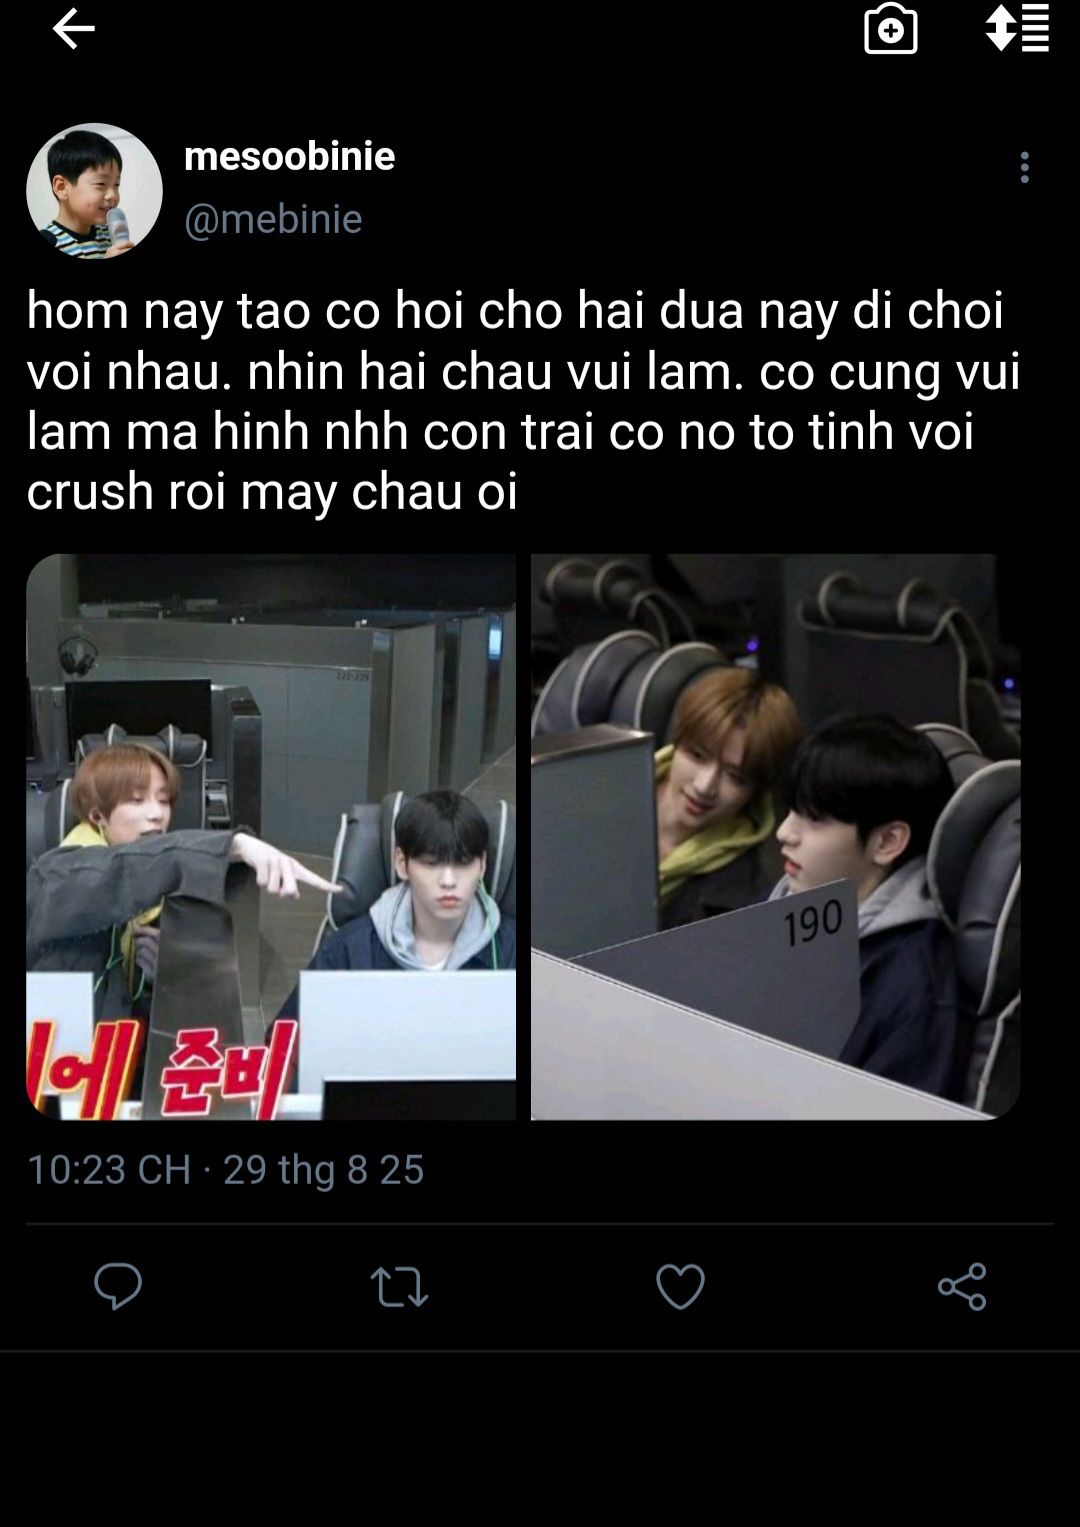Image resolution: width=1080 pixels, height=1527 pixels.
Task: Tap the 190 seat label in the right photo
Action: tap(812, 923)
